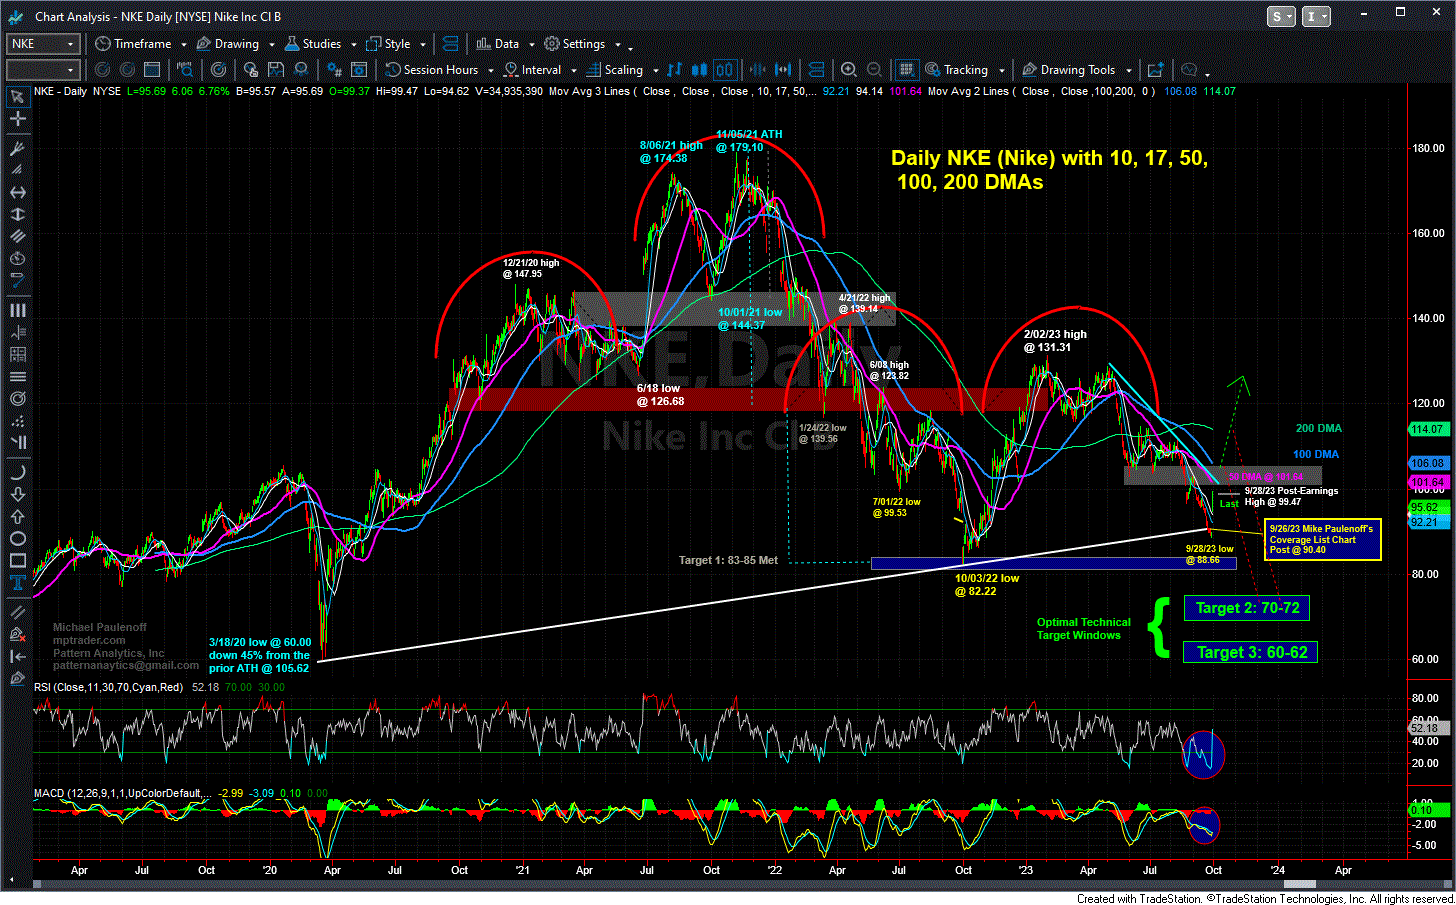The image size is (1456, 905).
Task: Click the zoom in magnifier icon
Action: coord(849,69)
